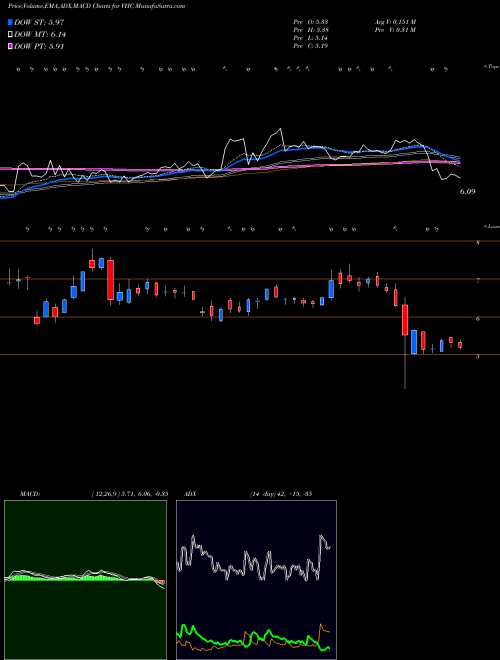Click the price axis label 6
The width and height of the screenshot is (500, 660).
478,319
